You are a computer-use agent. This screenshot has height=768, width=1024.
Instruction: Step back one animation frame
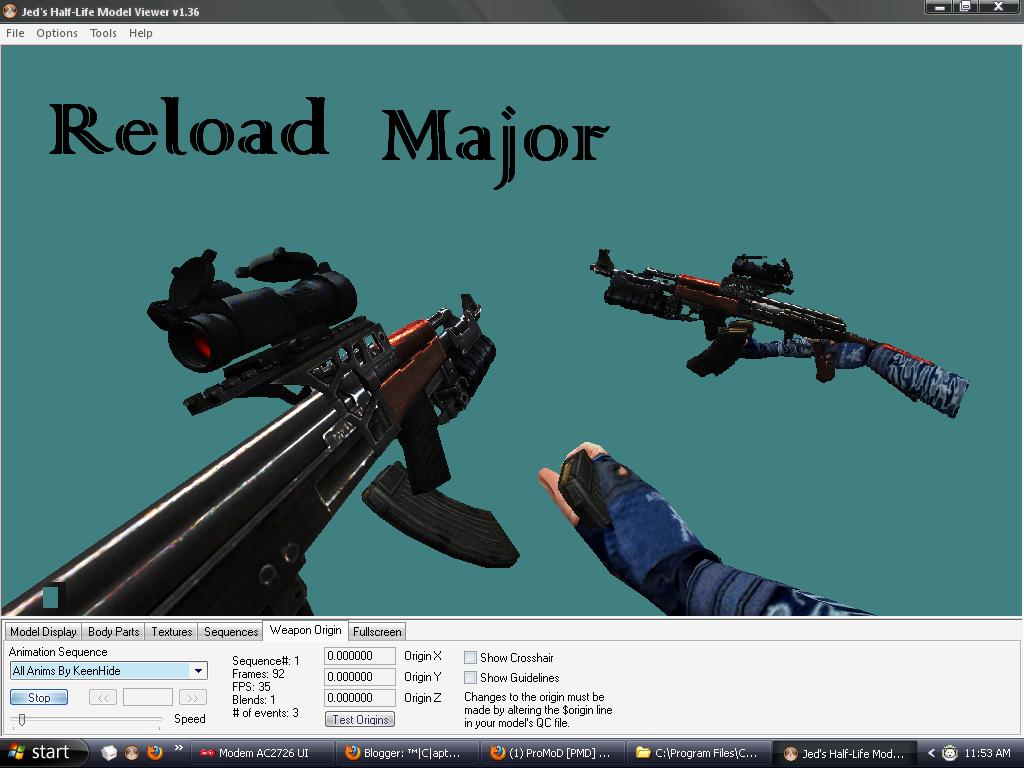click(x=103, y=698)
